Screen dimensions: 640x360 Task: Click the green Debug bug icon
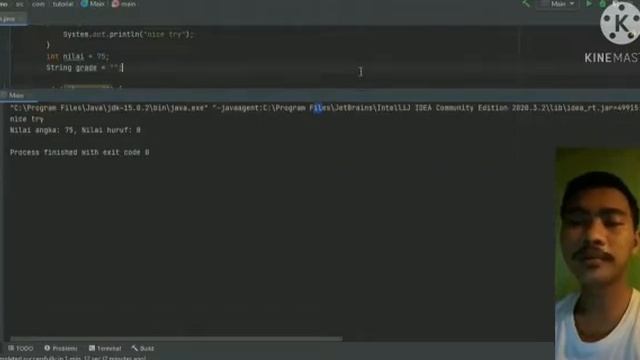tap(602, 4)
